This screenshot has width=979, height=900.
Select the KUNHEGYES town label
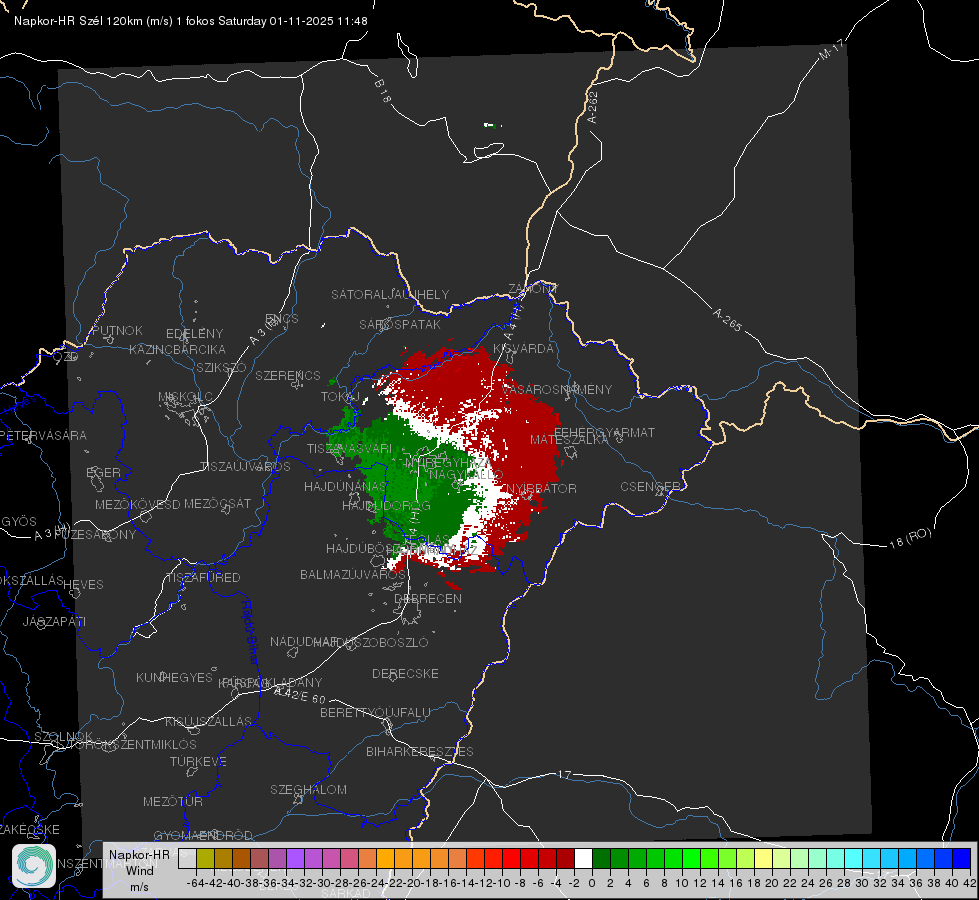[174, 677]
